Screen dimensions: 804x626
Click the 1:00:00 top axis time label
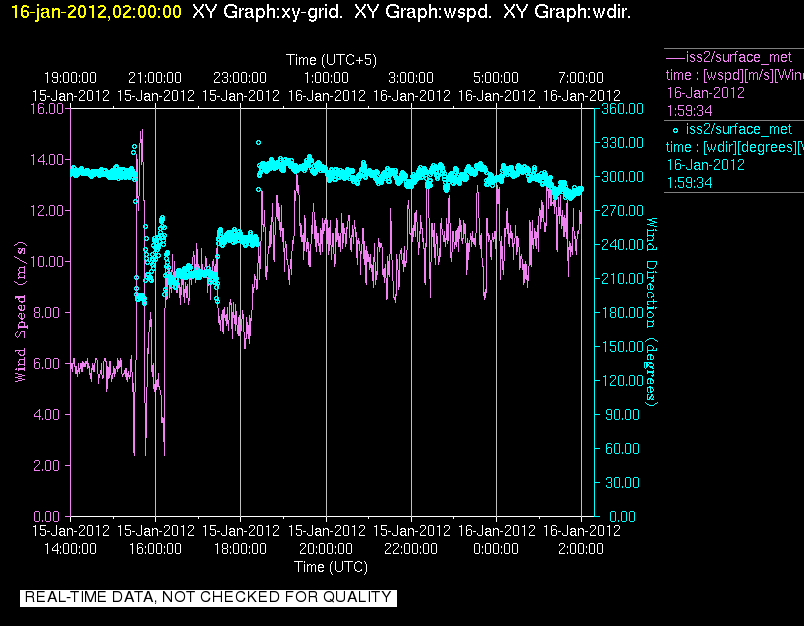coord(326,78)
